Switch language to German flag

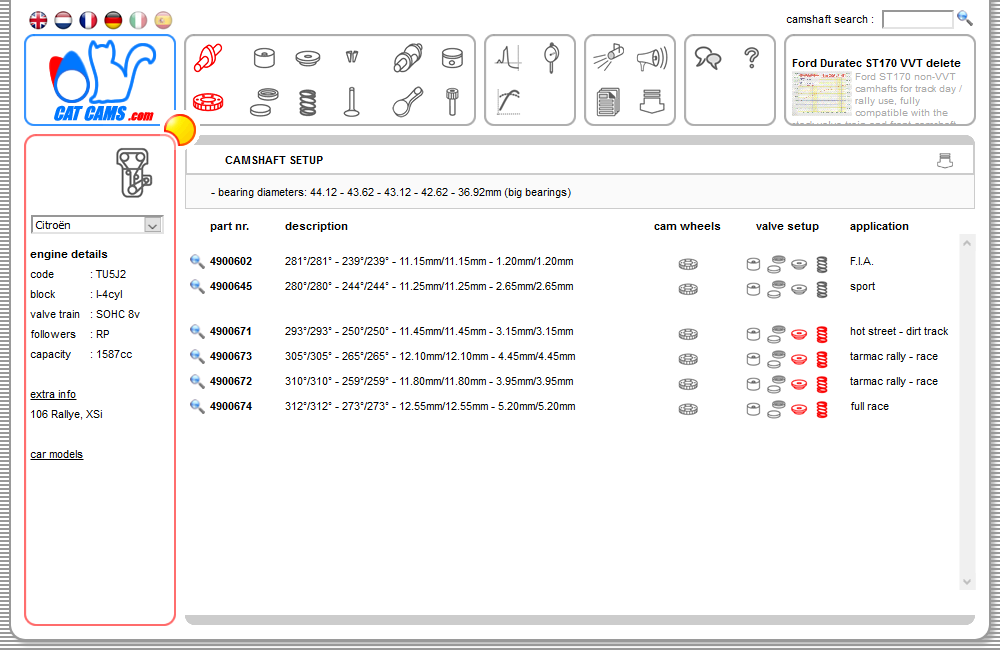point(113,20)
